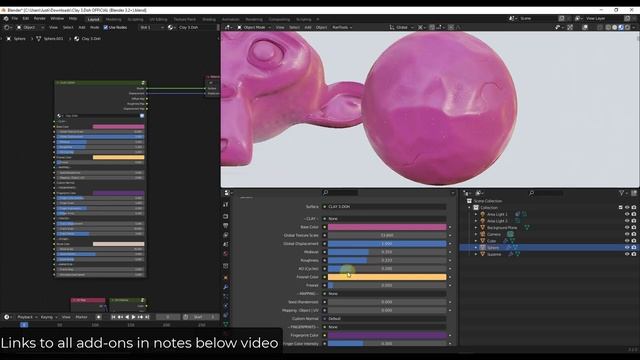The width and height of the screenshot is (640, 360).
Task: Expand the Area Light 1 outliner row
Action: [476, 214]
